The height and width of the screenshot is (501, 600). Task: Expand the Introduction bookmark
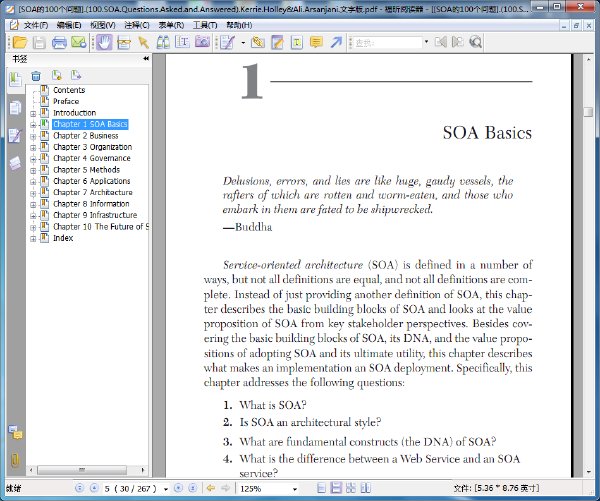pyautogui.click(x=33, y=113)
